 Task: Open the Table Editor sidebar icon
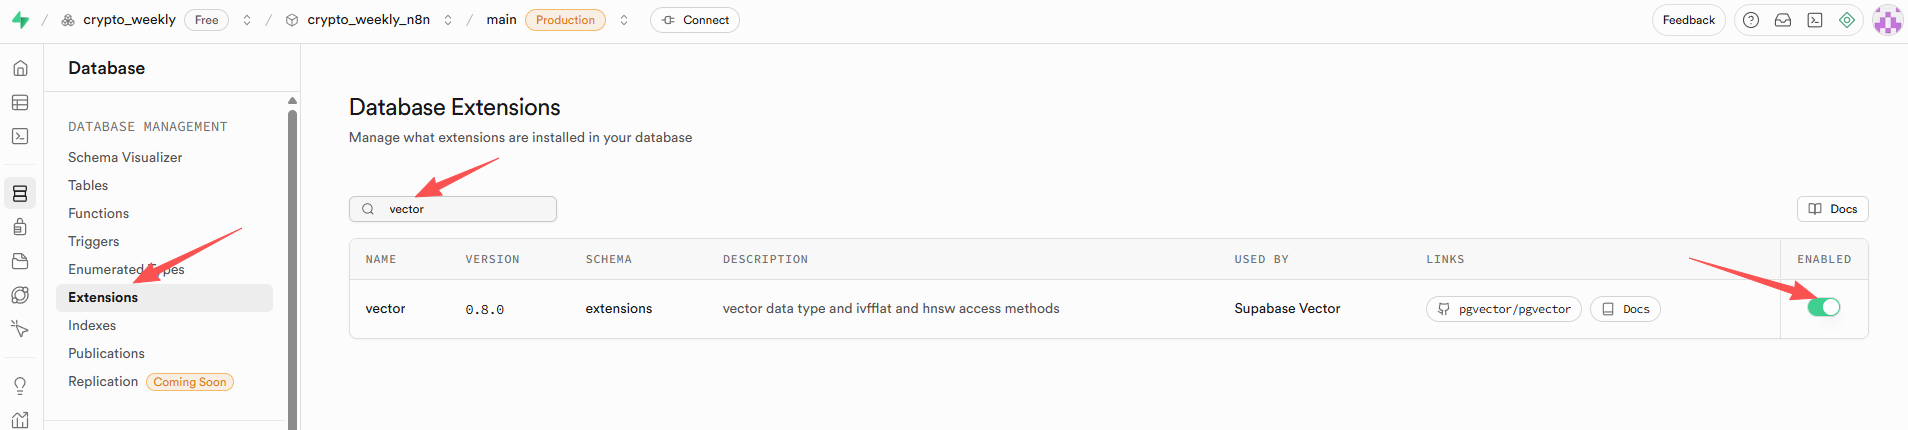(x=20, y=102)
